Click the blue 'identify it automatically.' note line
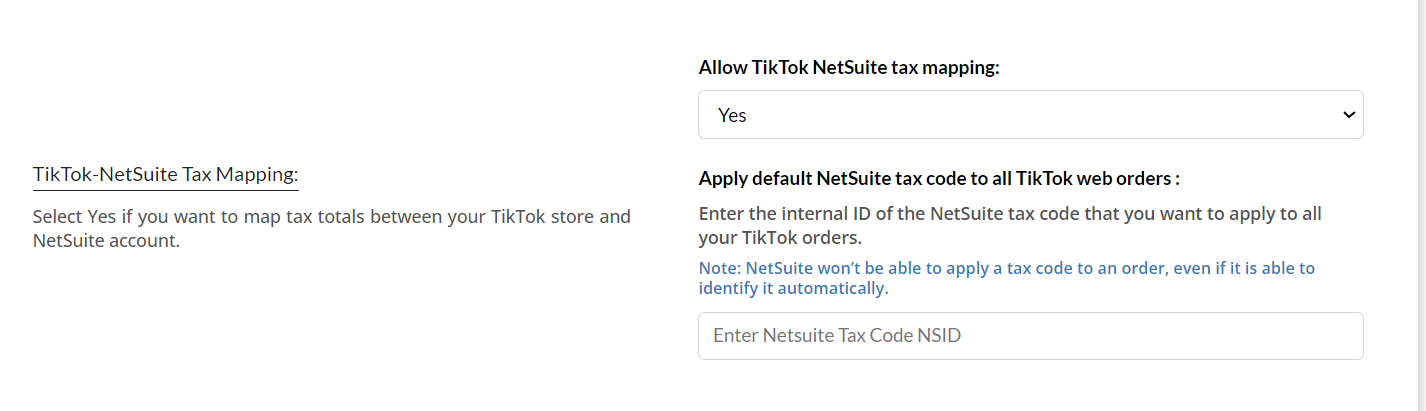Screen dimensions: 1426x411 [793, 289]
